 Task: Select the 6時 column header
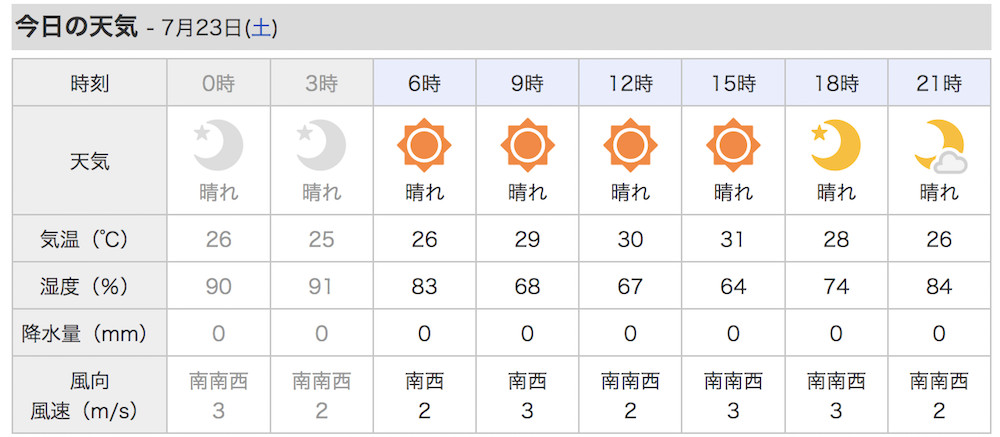point(424,83)
